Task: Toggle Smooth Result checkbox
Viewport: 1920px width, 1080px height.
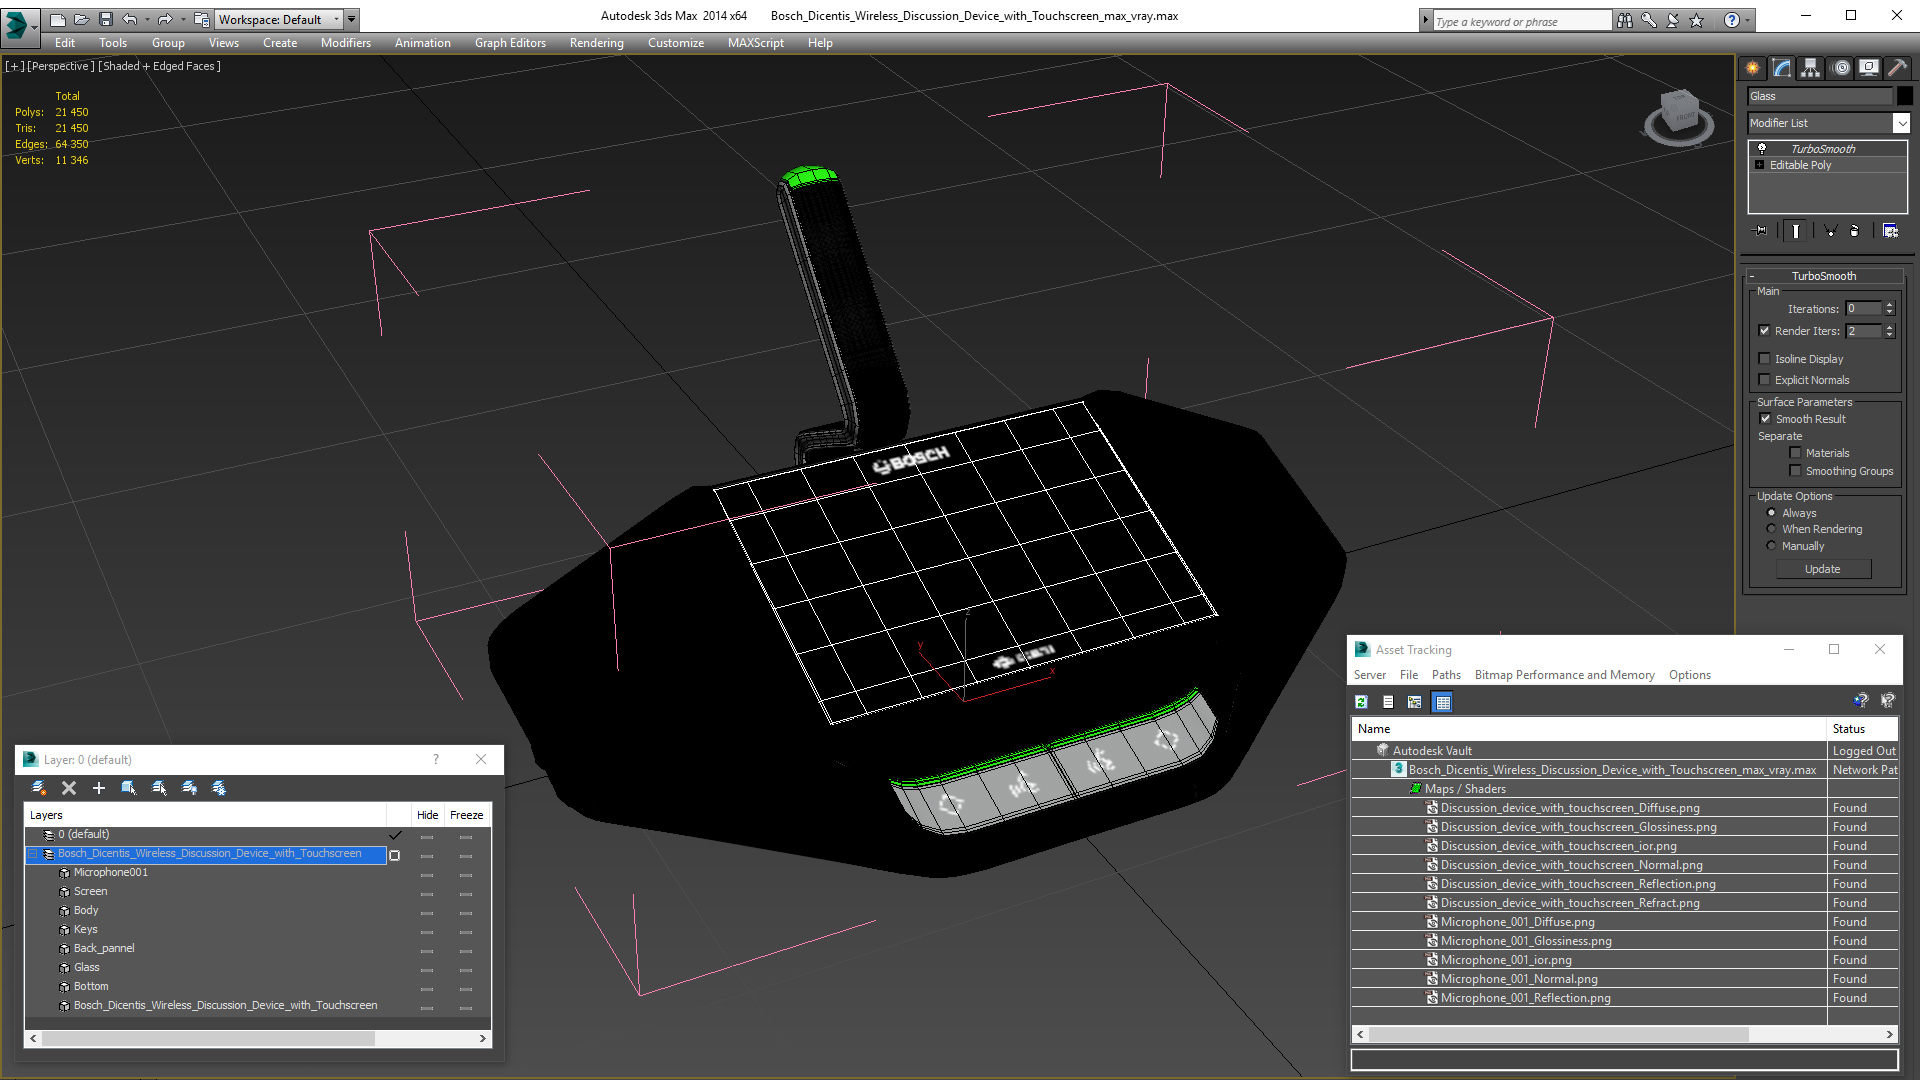Action: point(1765,419)
